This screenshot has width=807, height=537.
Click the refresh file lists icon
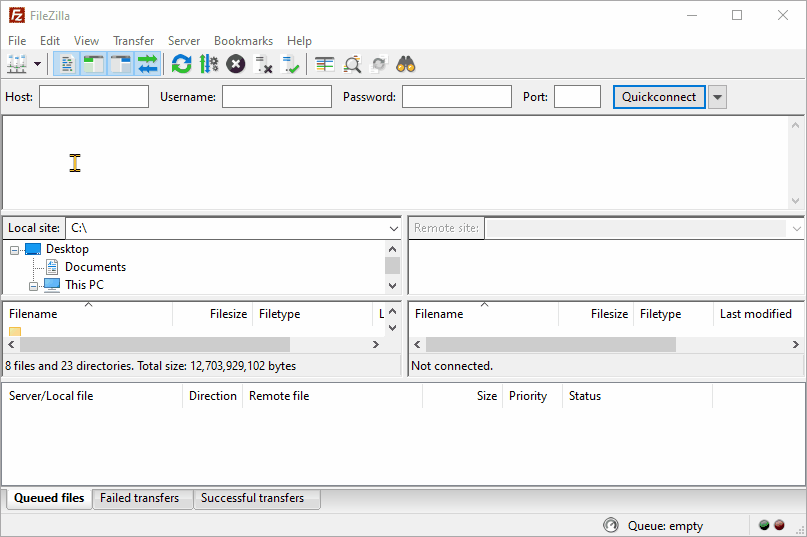tap(181, 64)
